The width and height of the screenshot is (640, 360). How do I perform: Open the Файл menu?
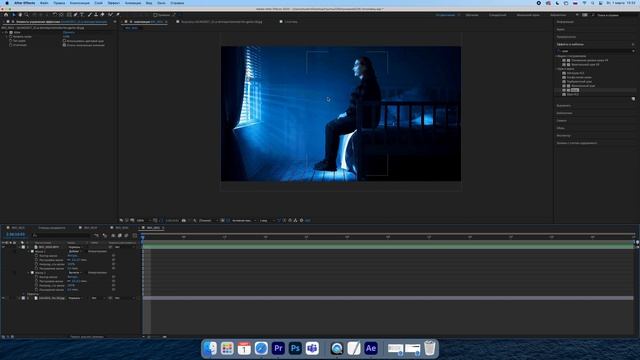(x=44, y=3)
